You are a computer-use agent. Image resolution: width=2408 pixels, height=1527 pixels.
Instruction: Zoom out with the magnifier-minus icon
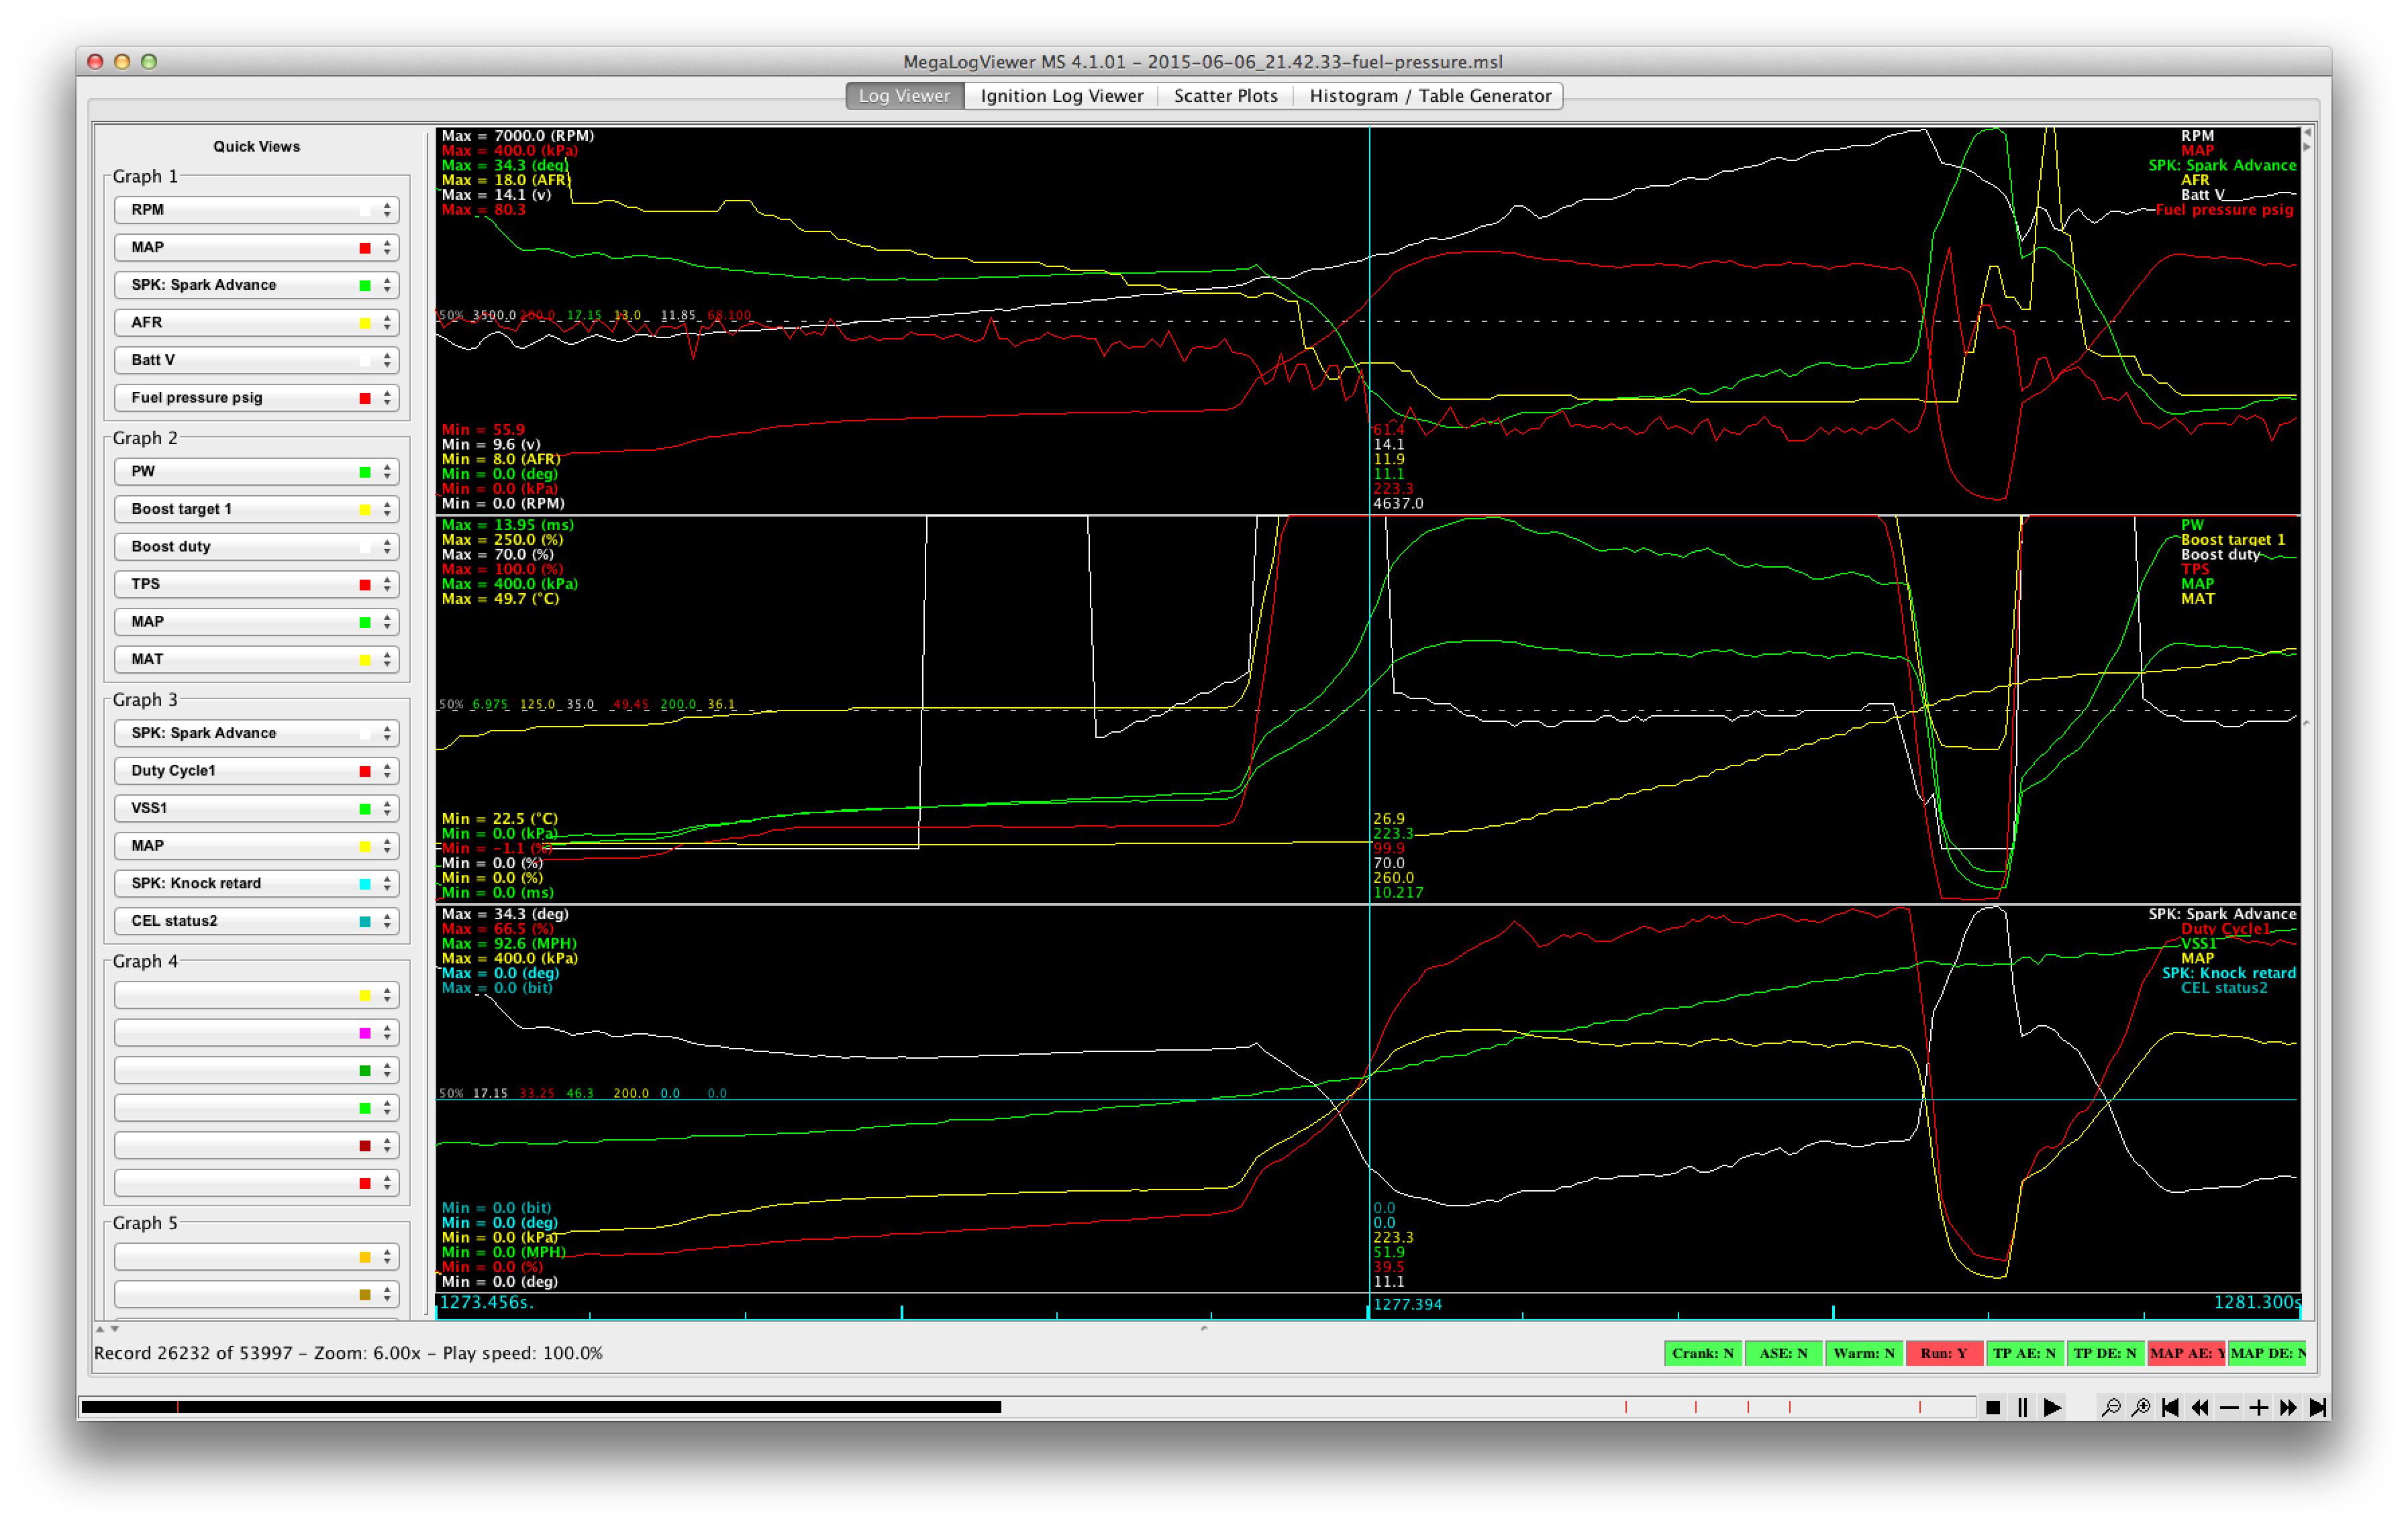coord(2111,1407)
